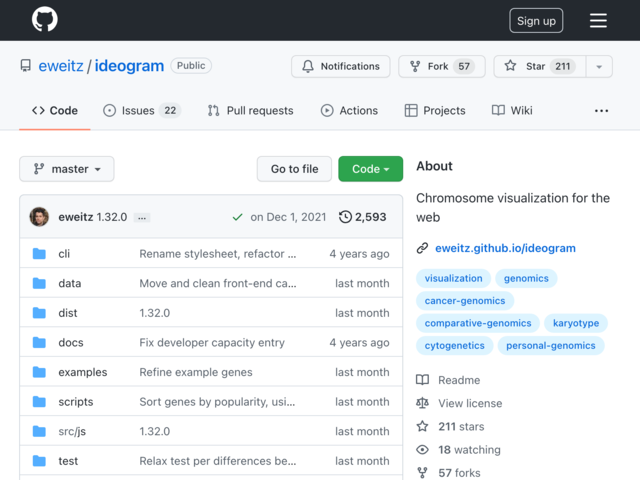Screen dimensions: 640x480
Task: Open the examples folder
Action: pos(82,372)
